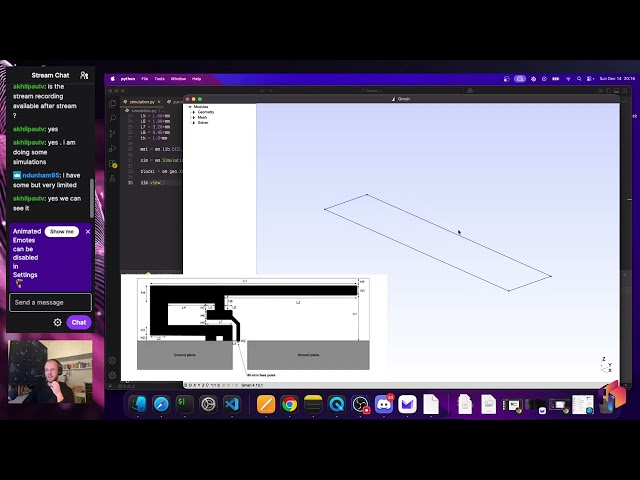
Task: Click 'sim.view()' code line in editor
Action: (x=152, y=182)
